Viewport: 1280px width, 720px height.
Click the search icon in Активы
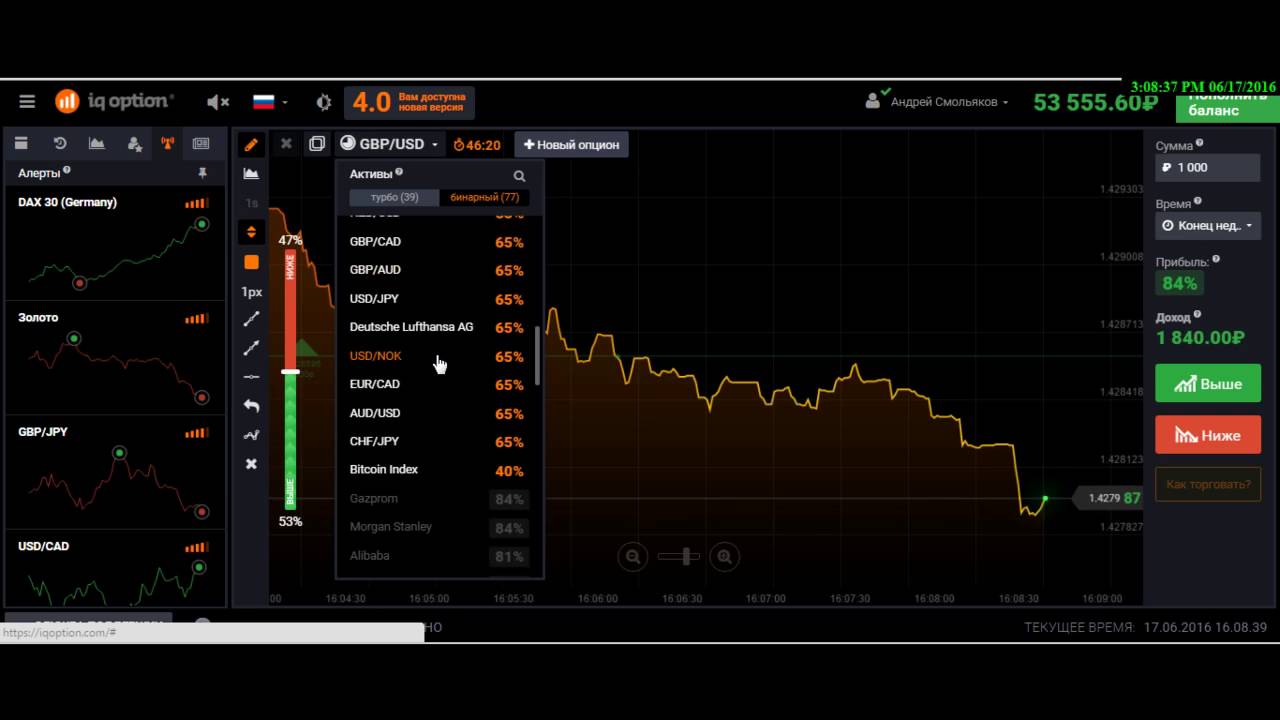pyautogui.click(x=519, y=176)
